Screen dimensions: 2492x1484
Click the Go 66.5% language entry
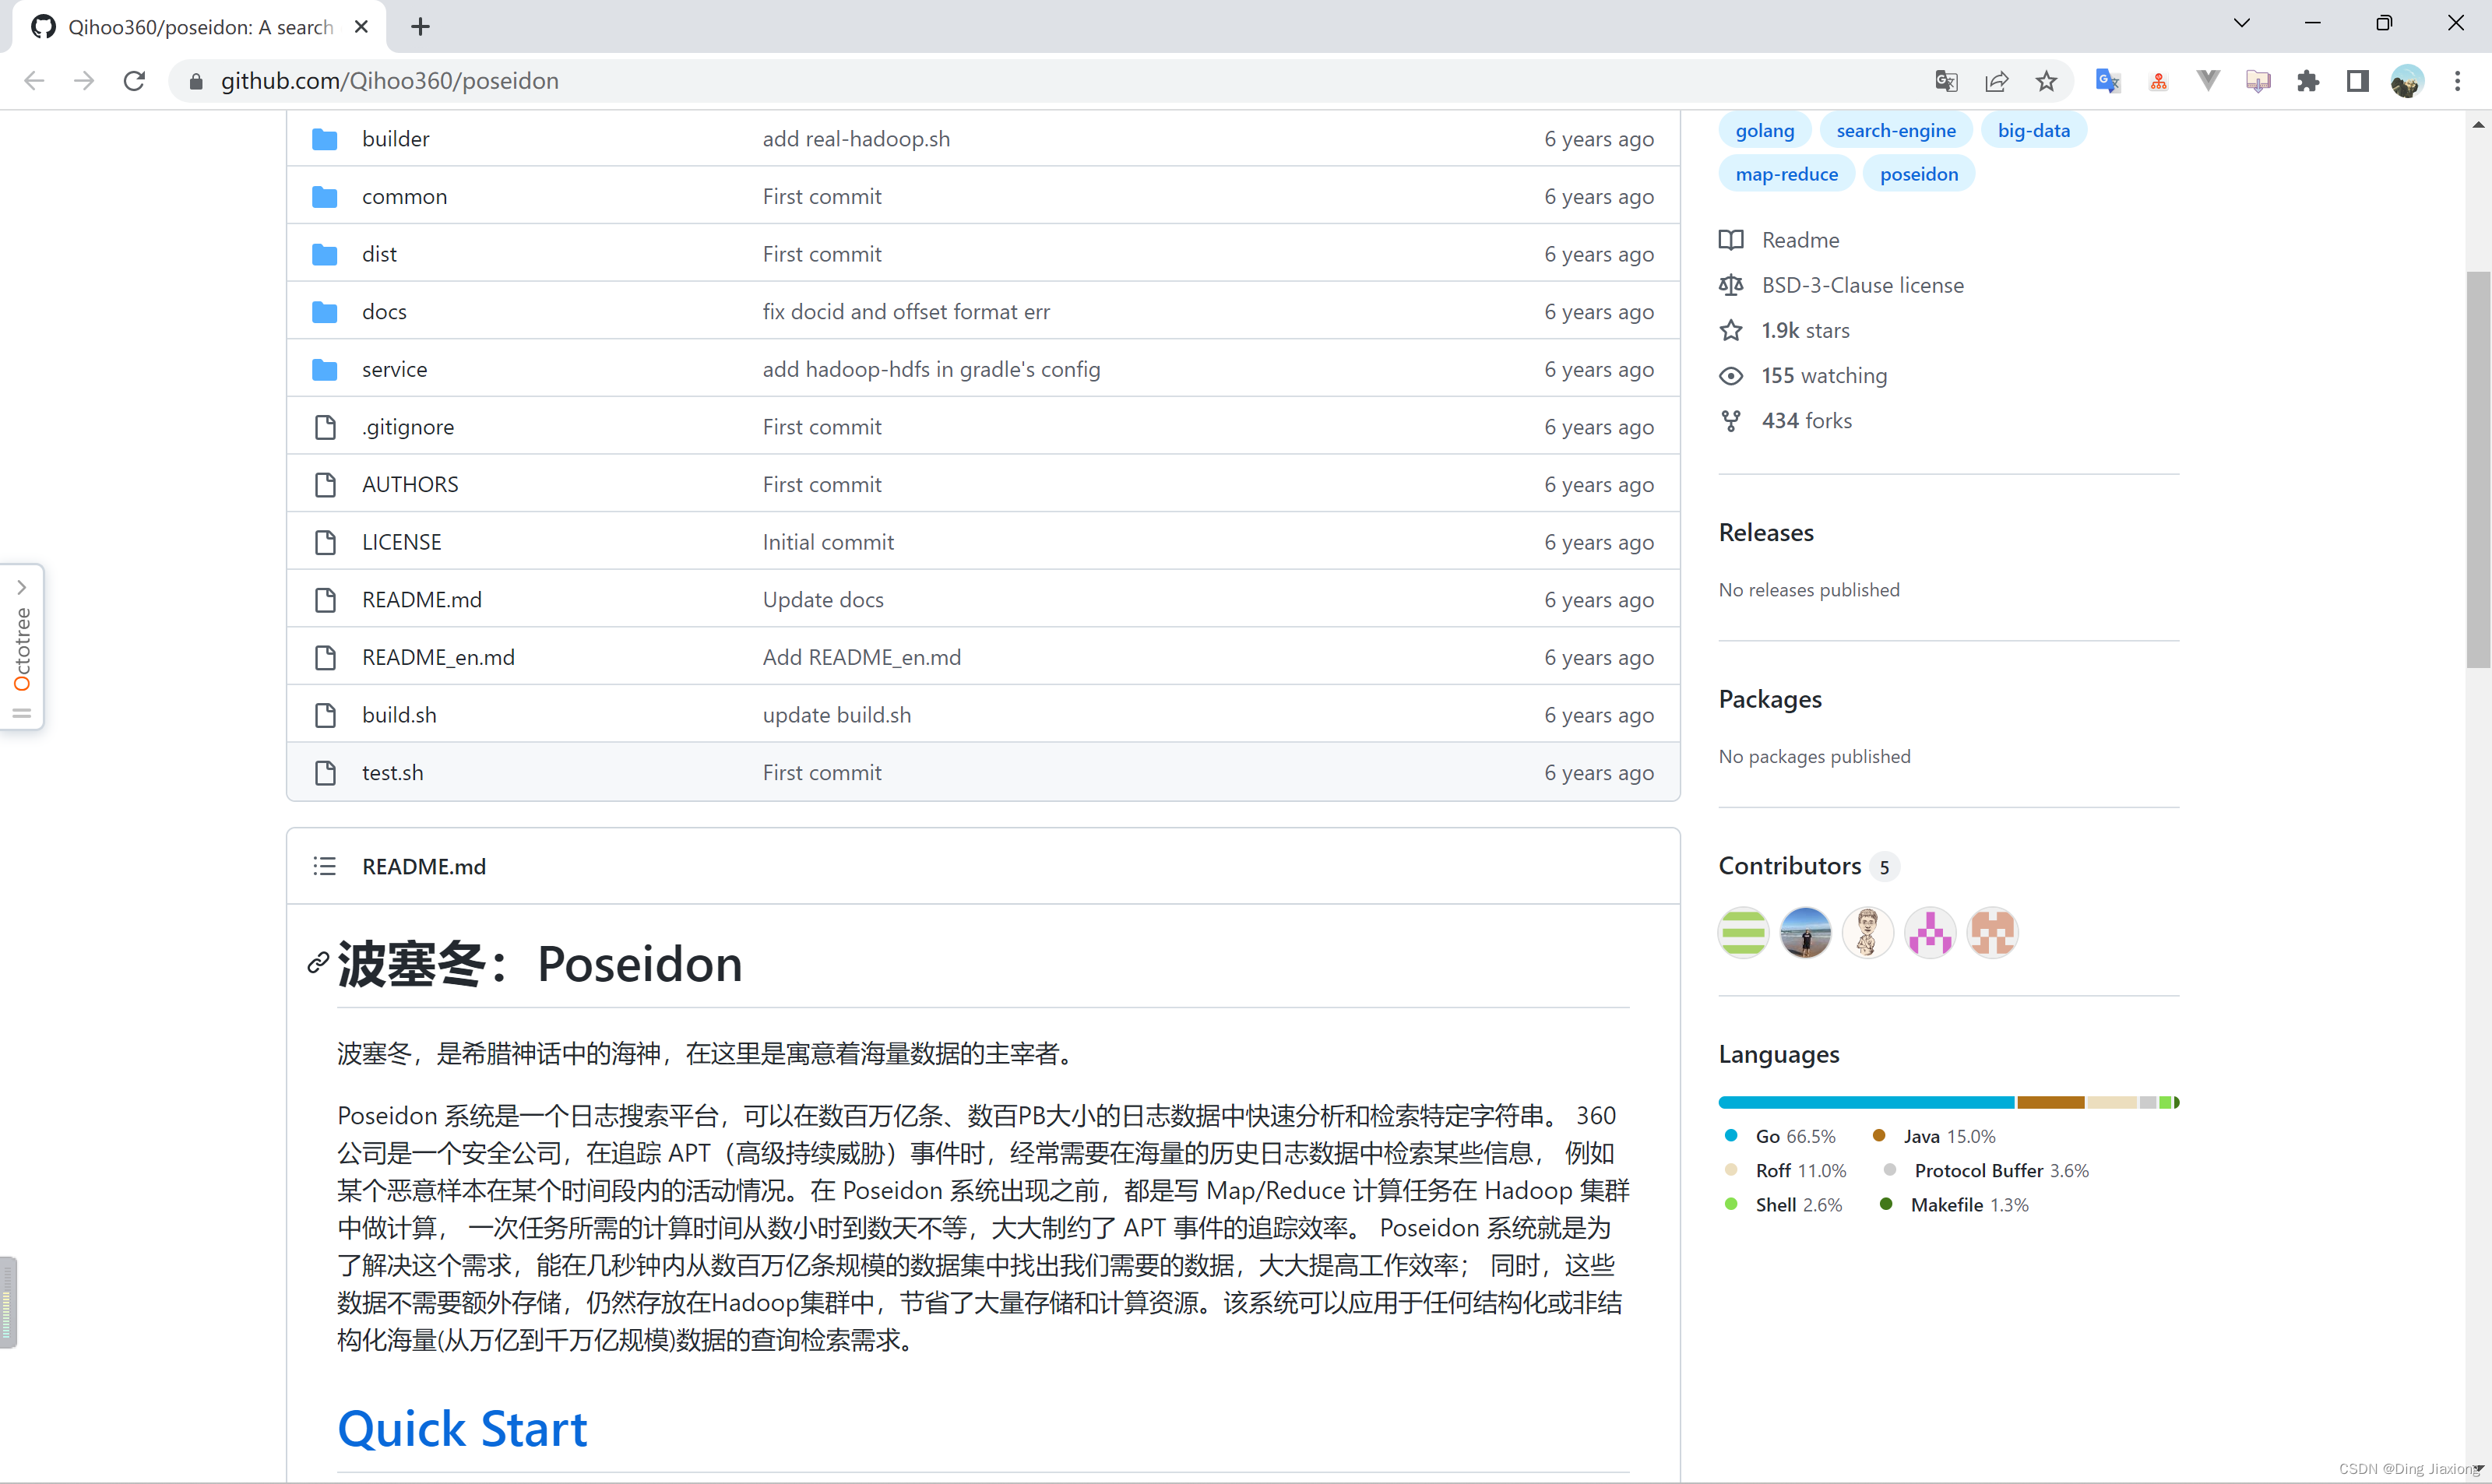pos(1780,1136)
